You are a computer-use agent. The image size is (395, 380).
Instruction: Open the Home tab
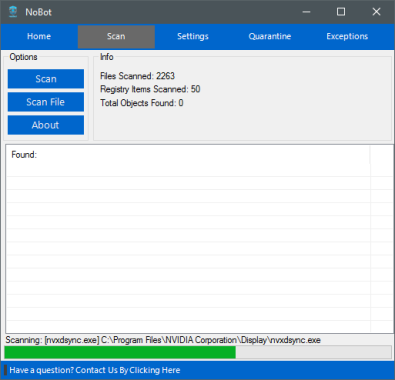(x=39, y=36)
